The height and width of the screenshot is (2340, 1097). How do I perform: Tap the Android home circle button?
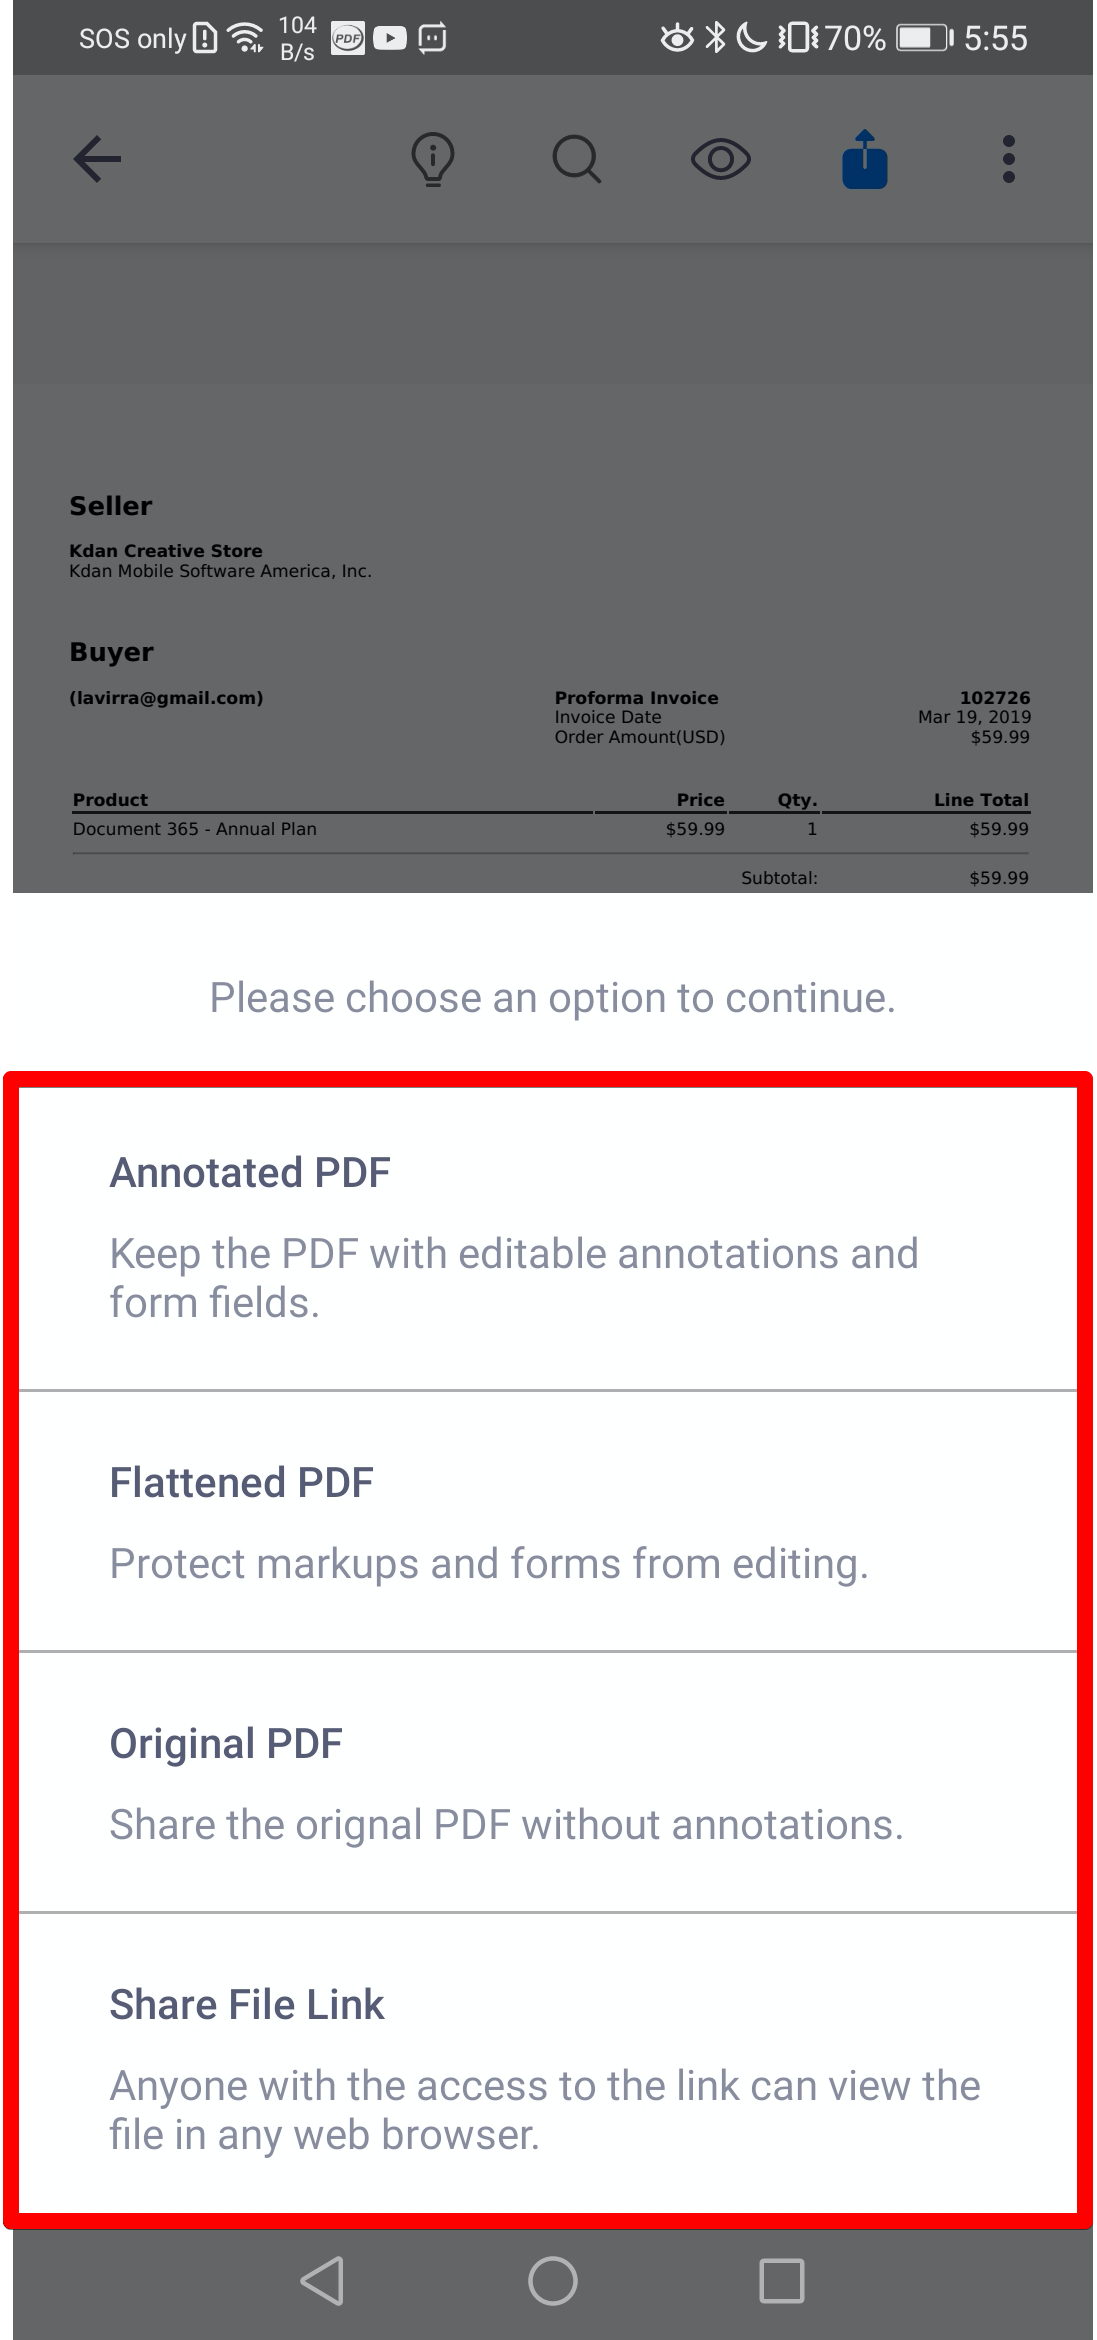click(x=553, y=2281)
